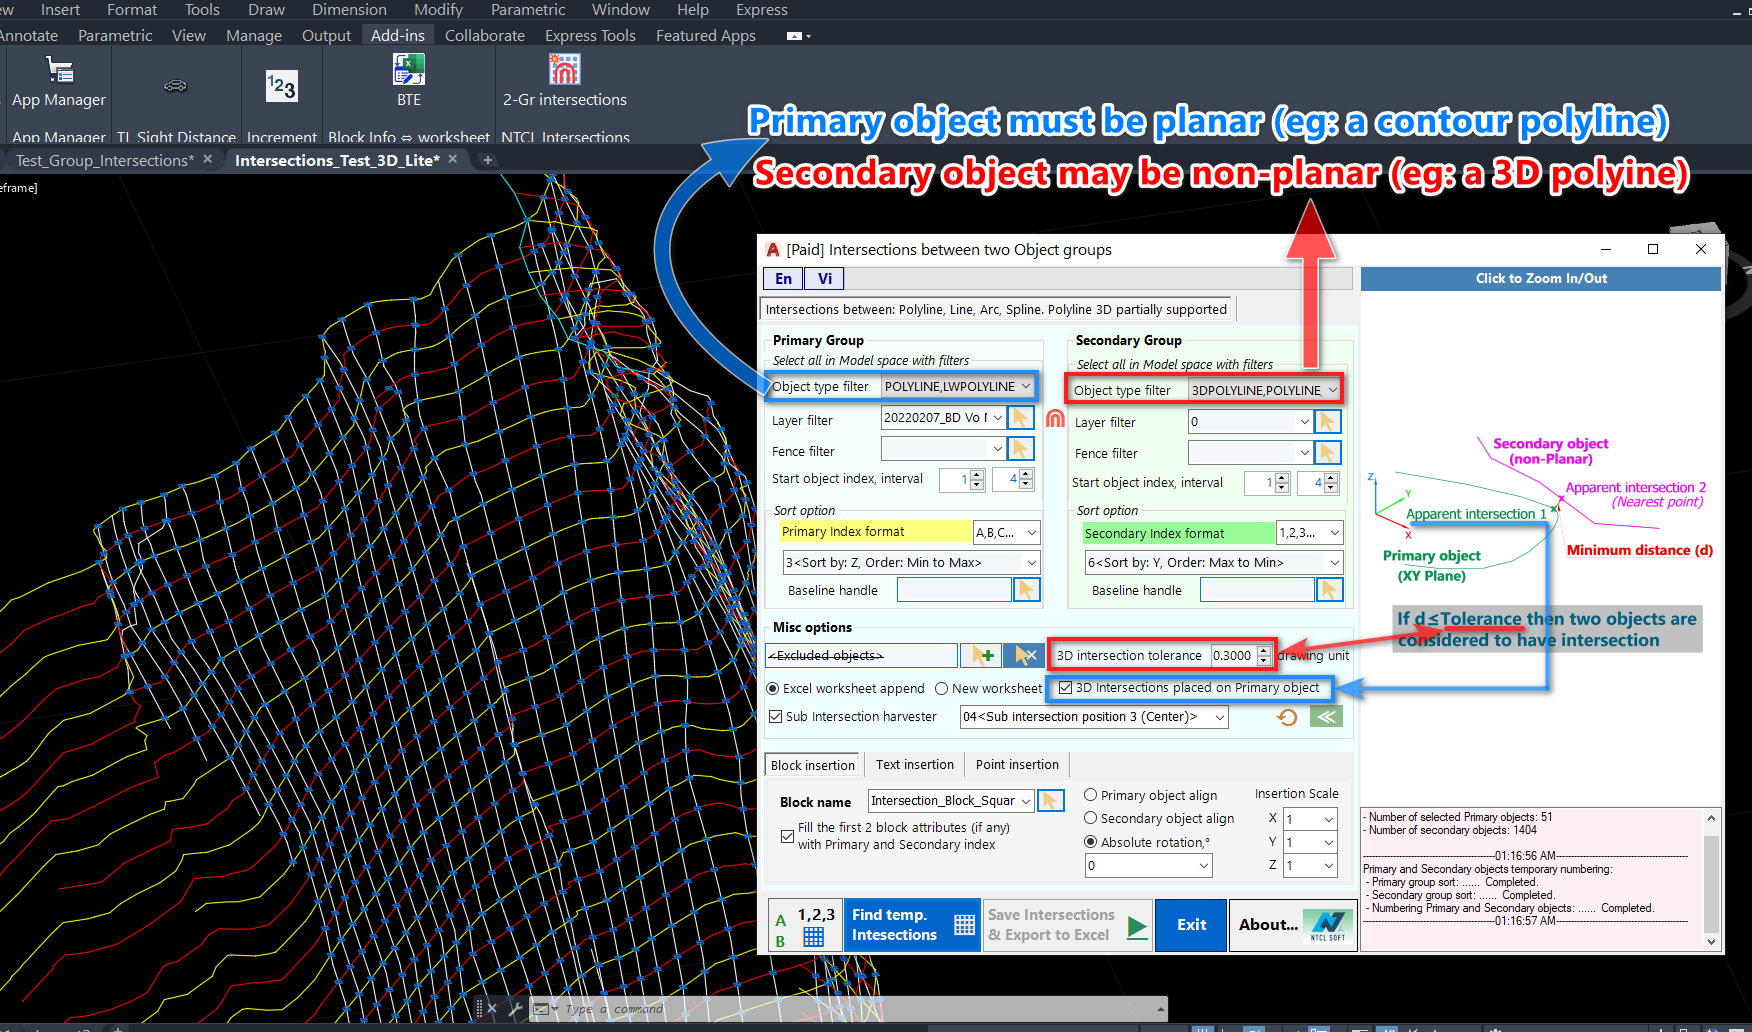Screen dimensions: 1752x1032
Task: Launch the 2-Gr intersections tool
Action: click(565, 80)
